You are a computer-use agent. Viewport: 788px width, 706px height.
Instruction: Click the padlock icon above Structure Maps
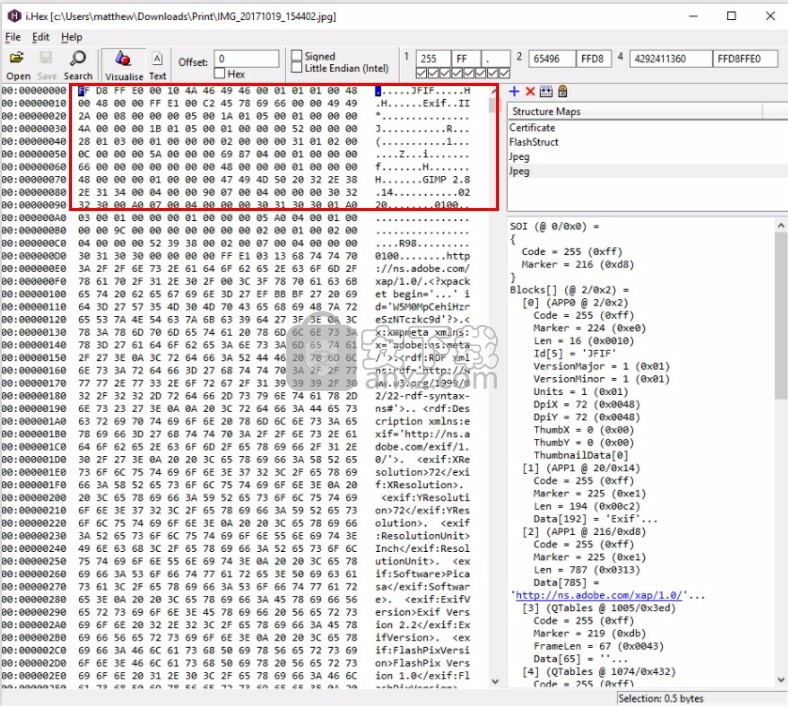click(x=563, y=91)
